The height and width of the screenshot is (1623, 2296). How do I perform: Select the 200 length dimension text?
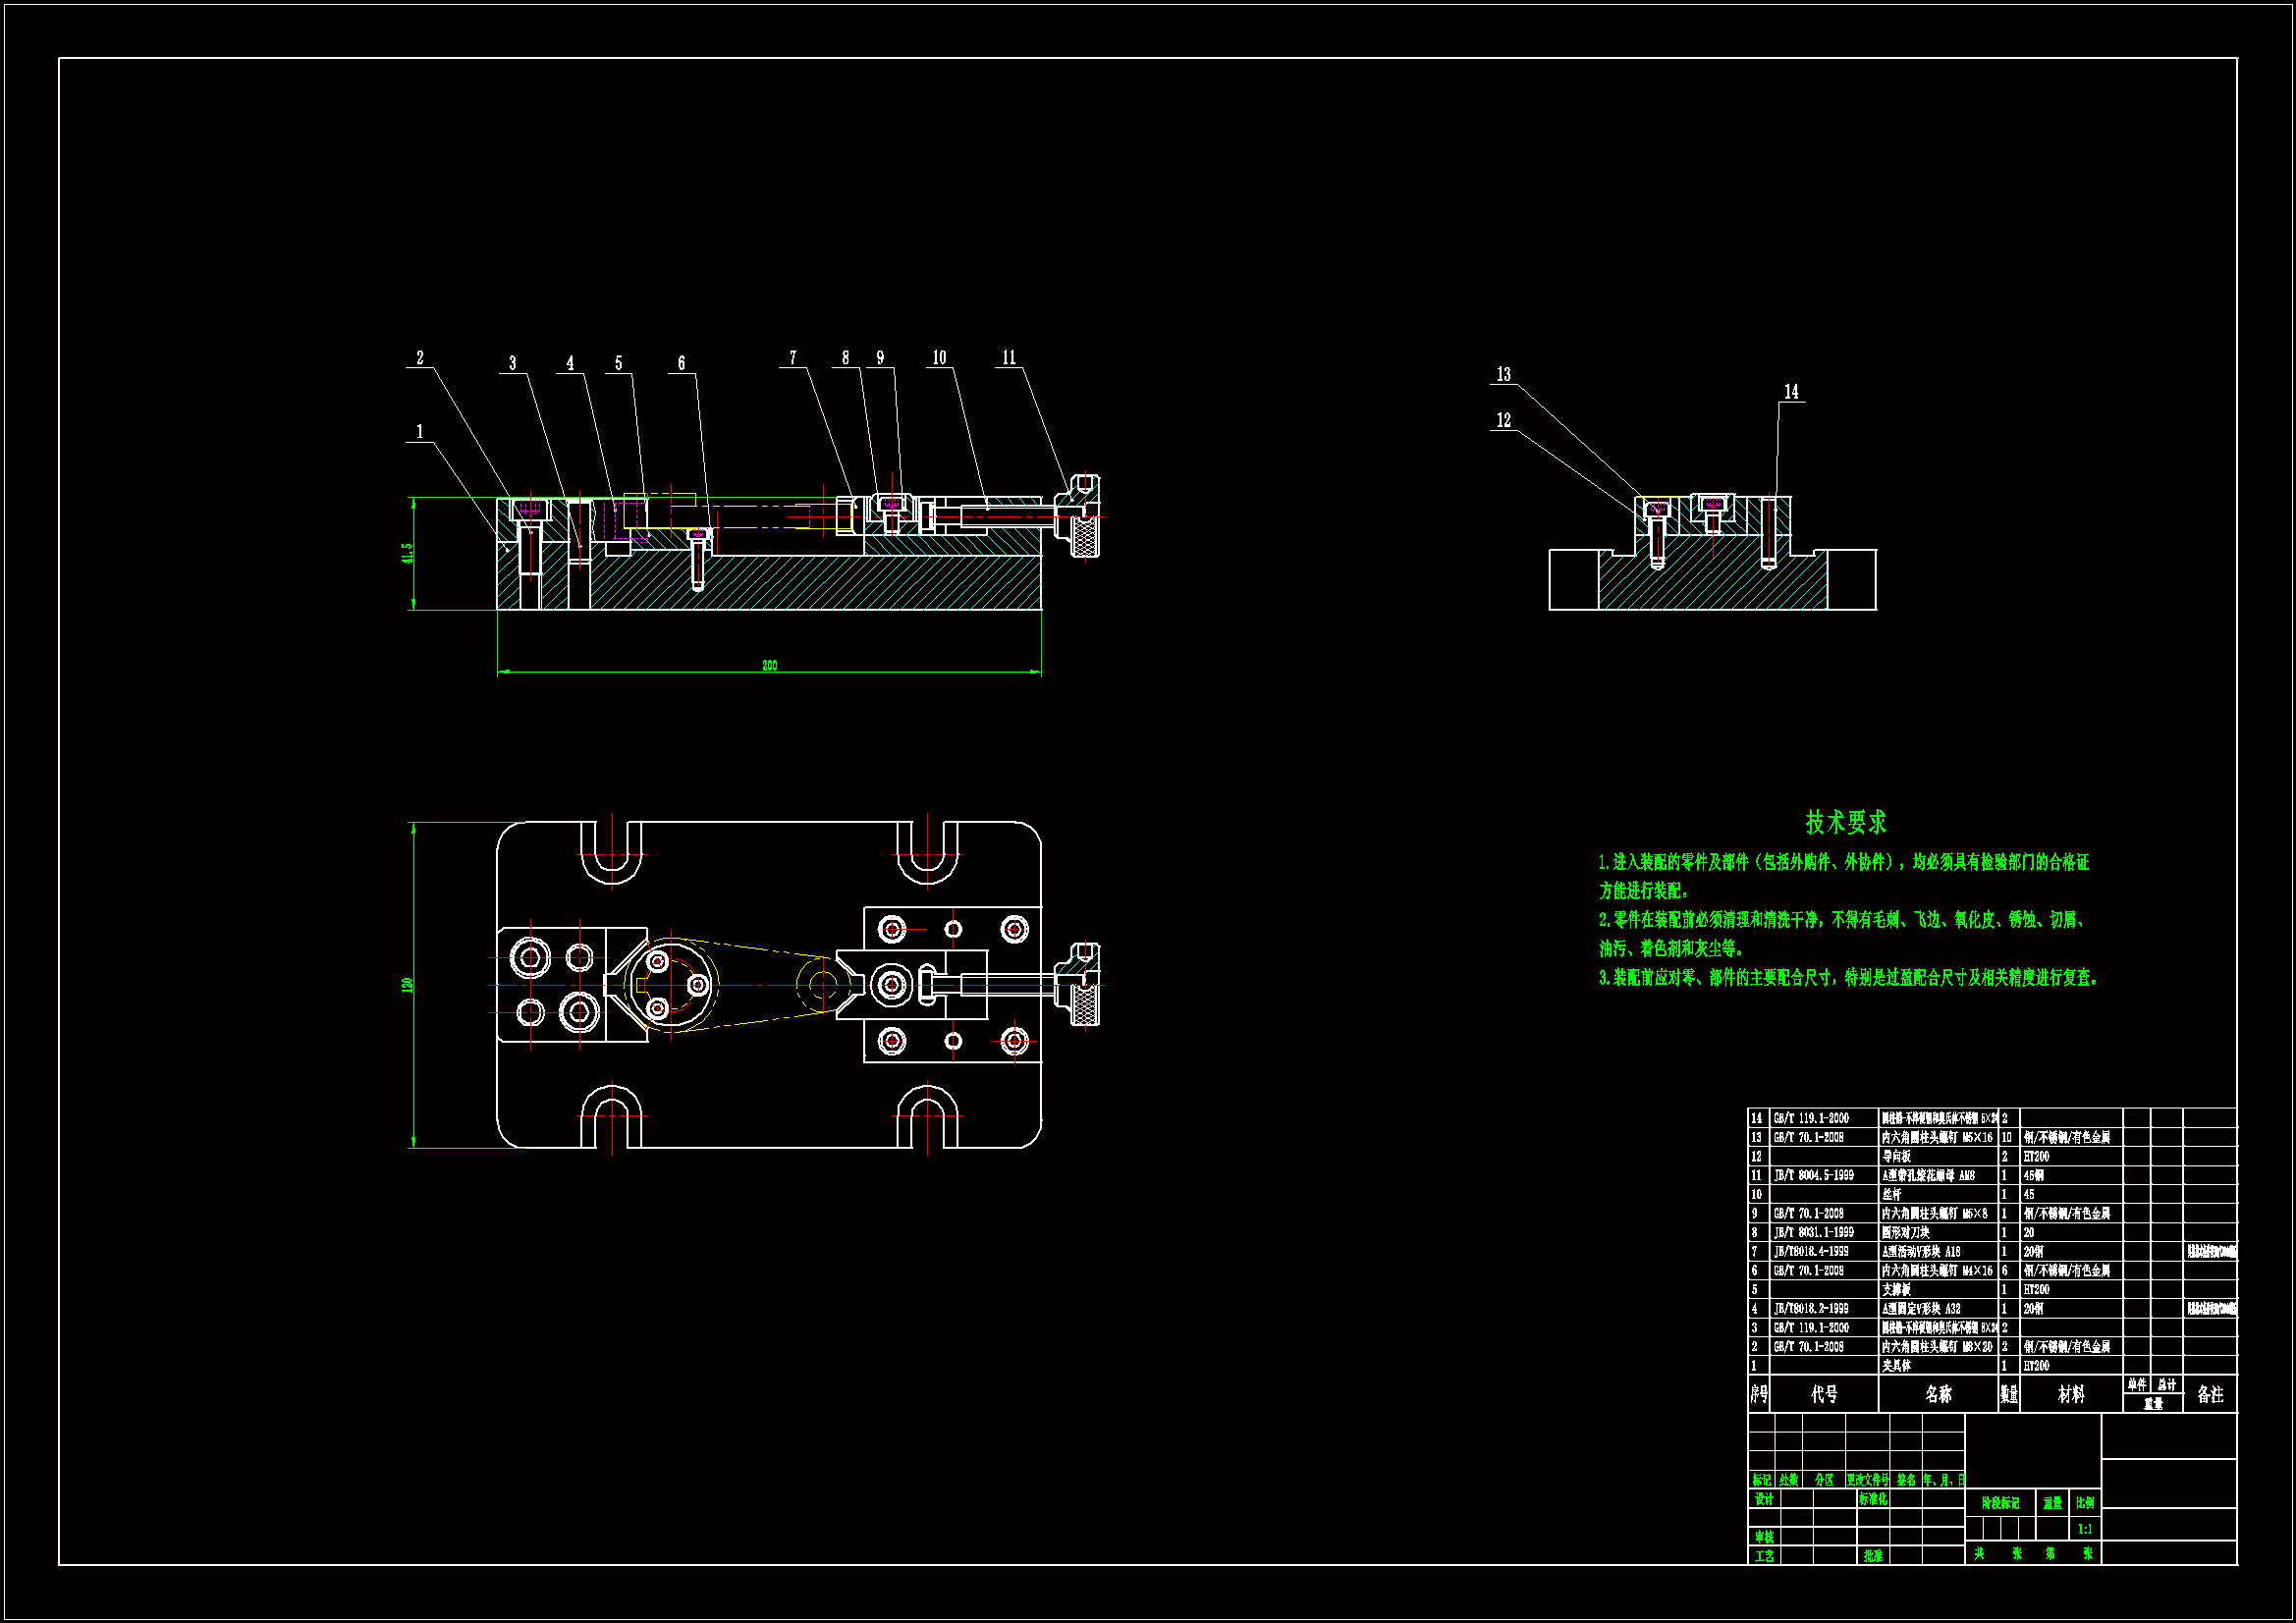coord(769,665)
